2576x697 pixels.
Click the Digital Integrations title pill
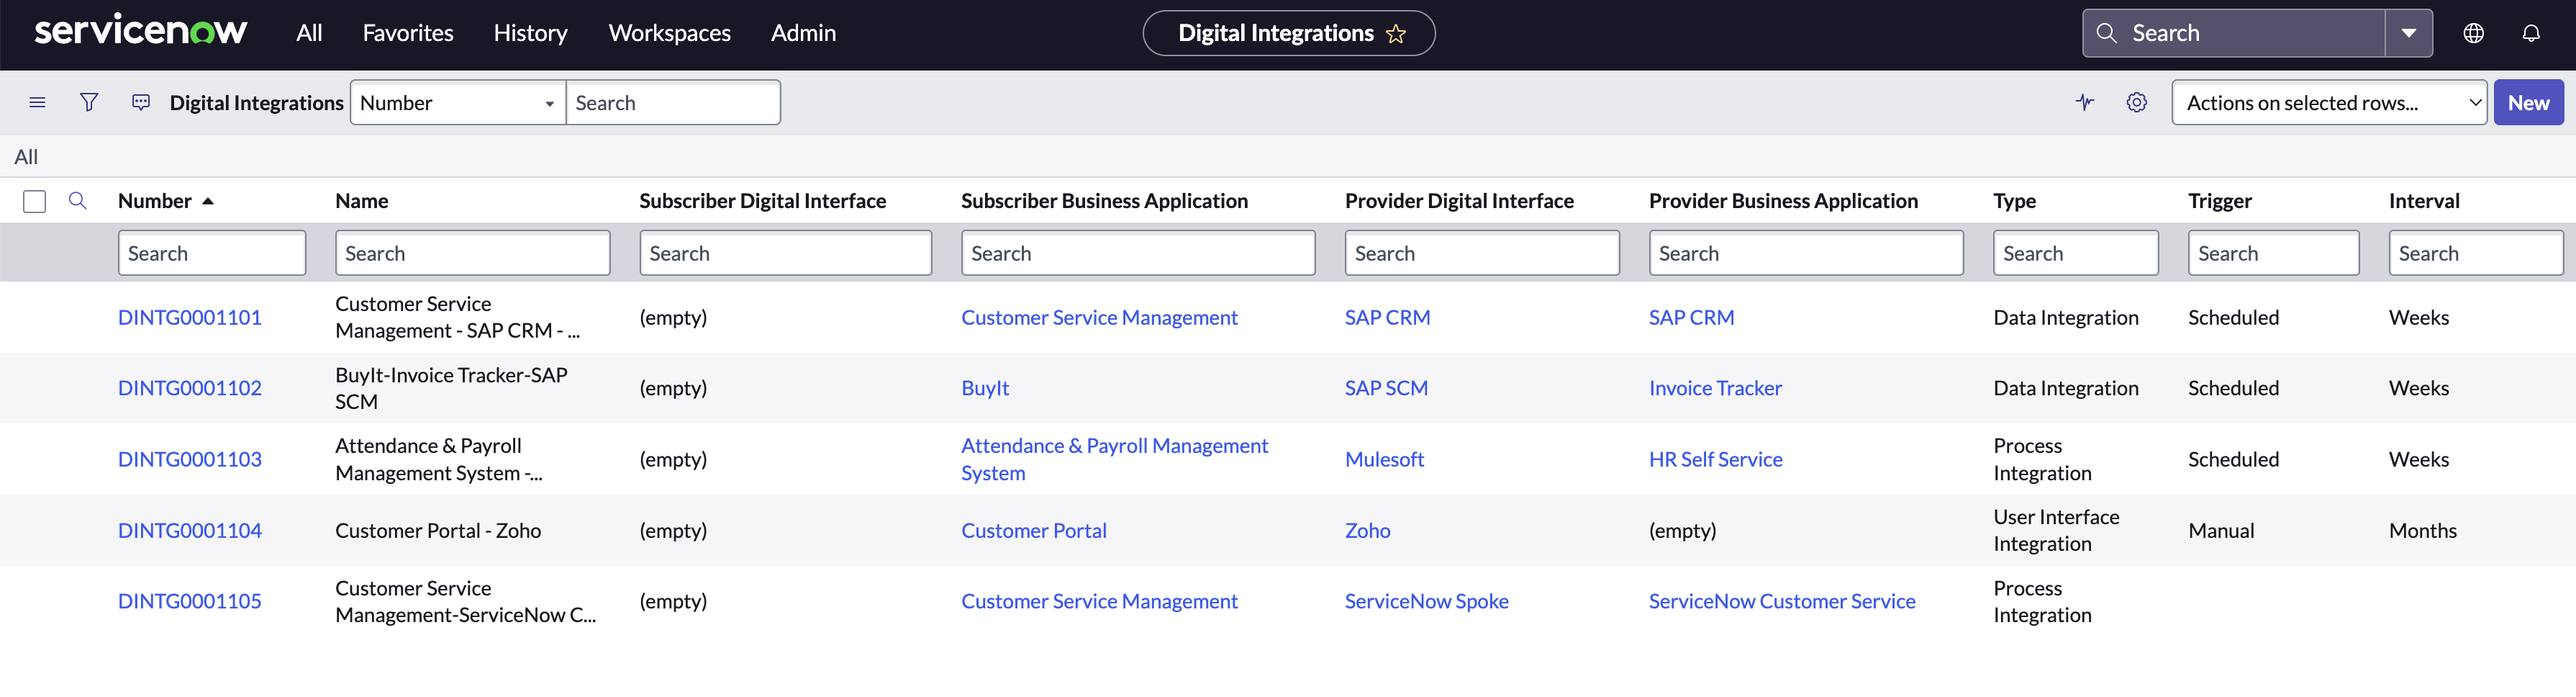point(1288,33)
